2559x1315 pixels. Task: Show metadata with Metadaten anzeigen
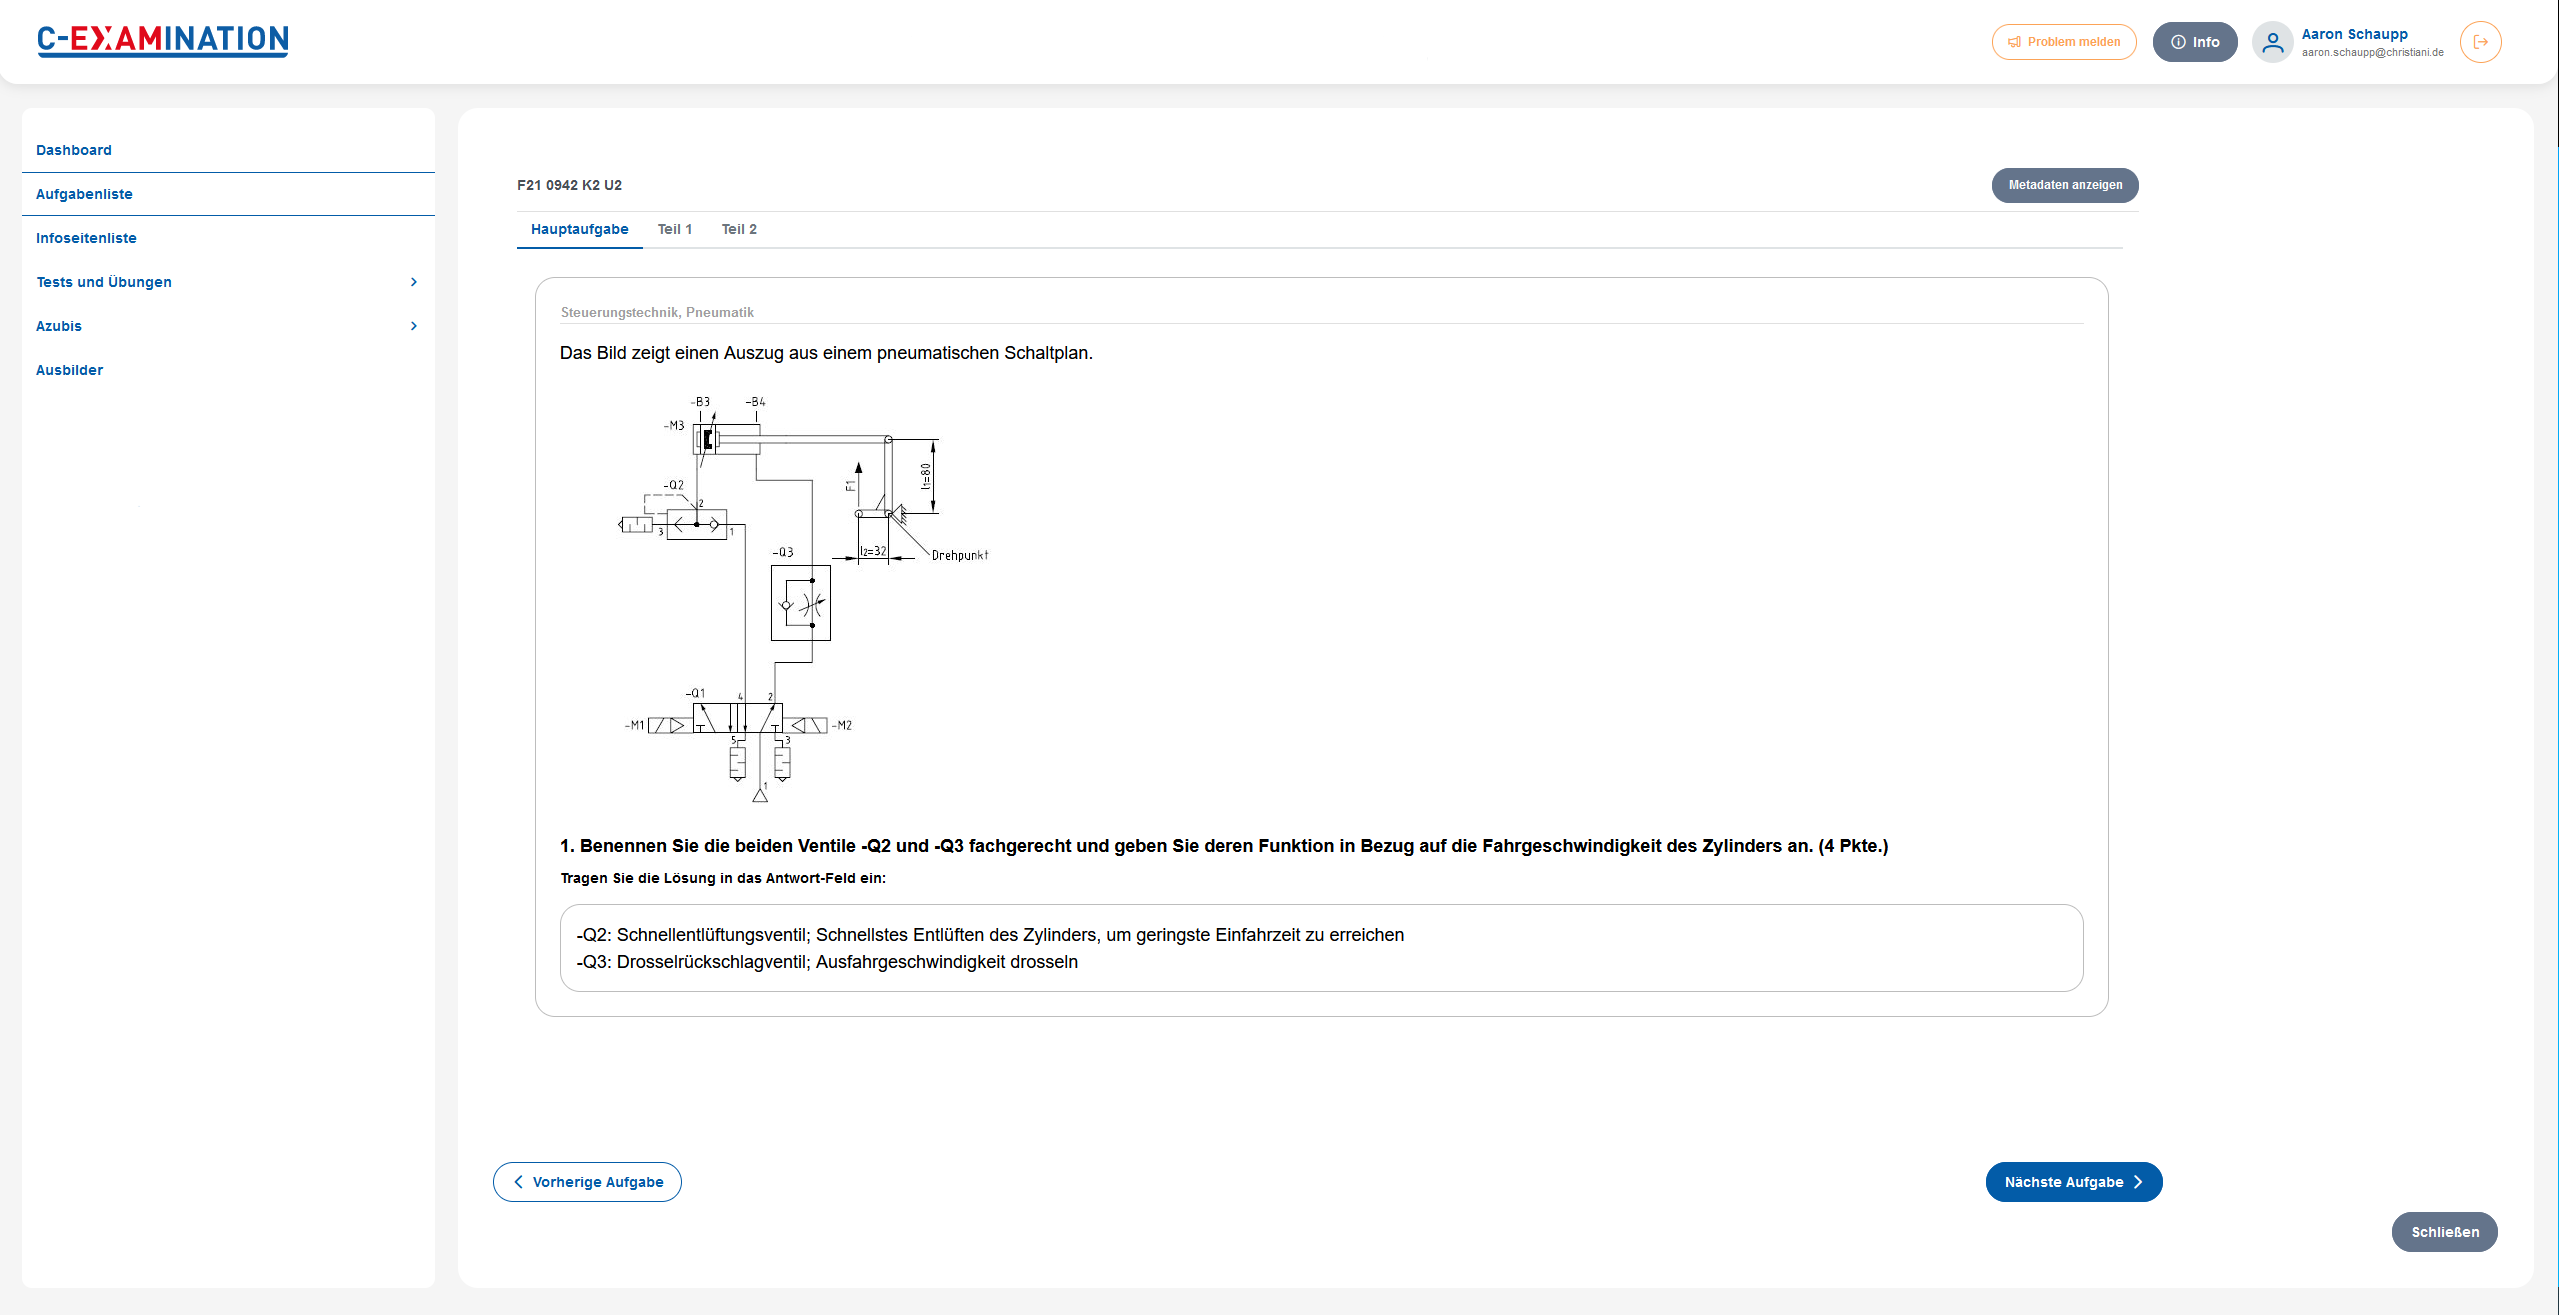click(2064, 185)
